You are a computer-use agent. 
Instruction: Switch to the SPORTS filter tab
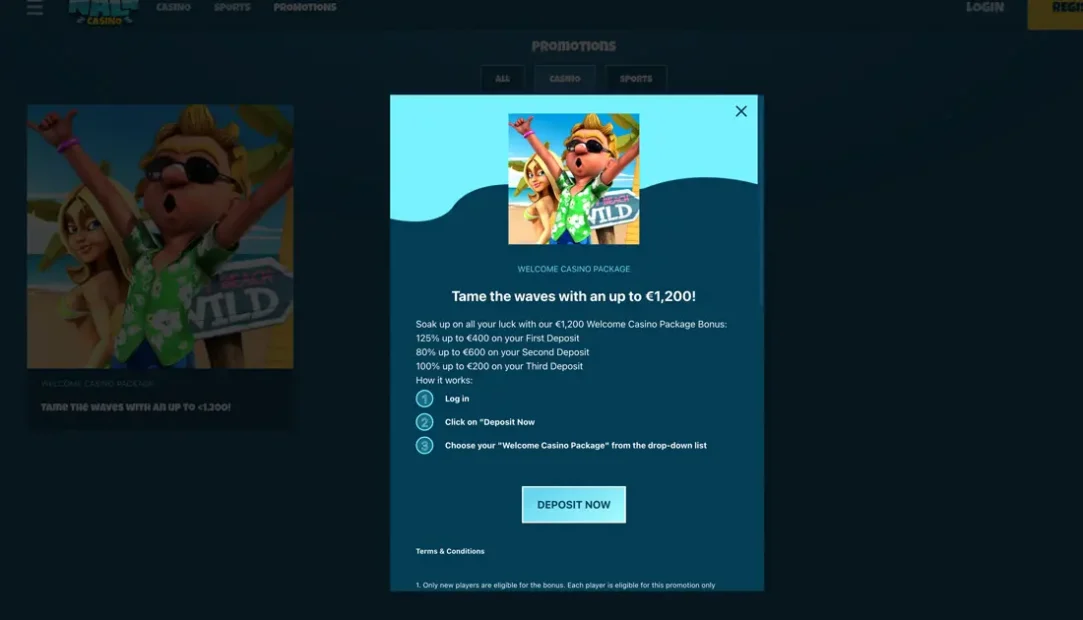point(637,78)
